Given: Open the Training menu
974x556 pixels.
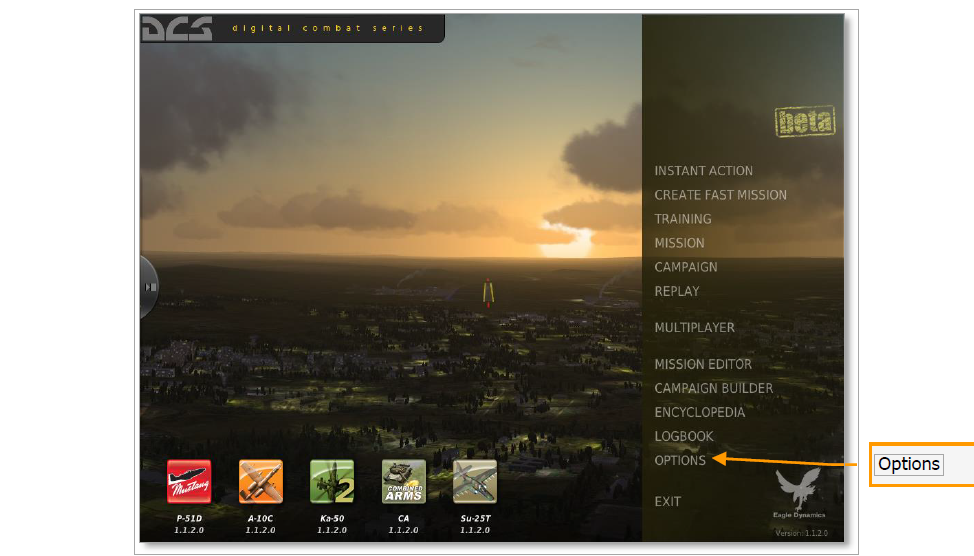Looking at the screenshot, I should click(x=683, y=219).
